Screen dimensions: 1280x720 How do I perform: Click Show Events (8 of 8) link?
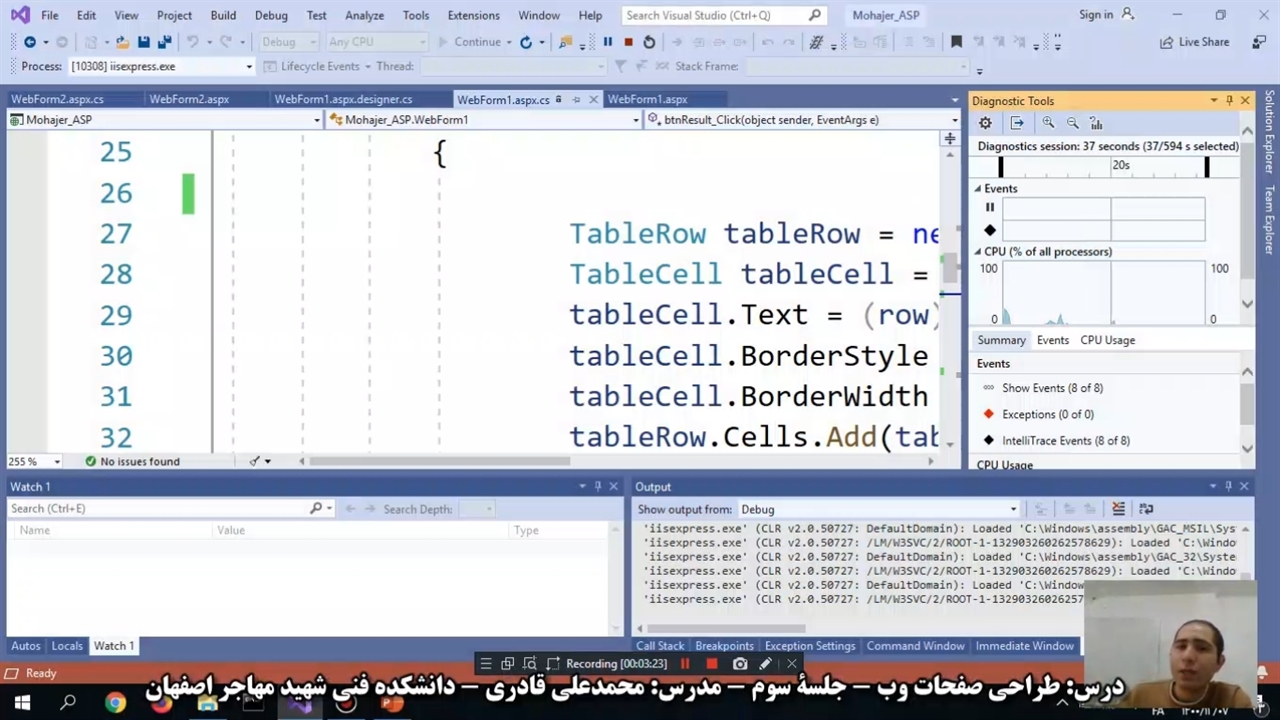pos(1052,388)
